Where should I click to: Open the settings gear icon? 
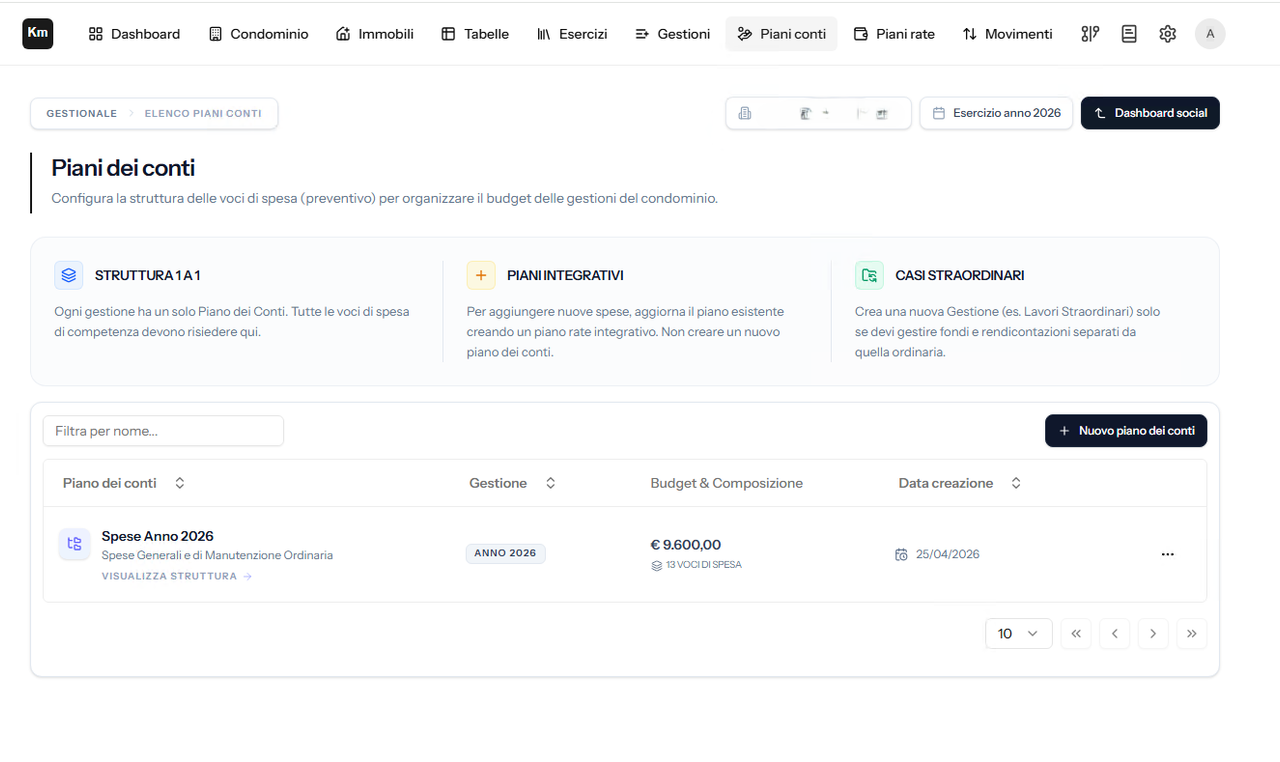tap(1168, 34)
